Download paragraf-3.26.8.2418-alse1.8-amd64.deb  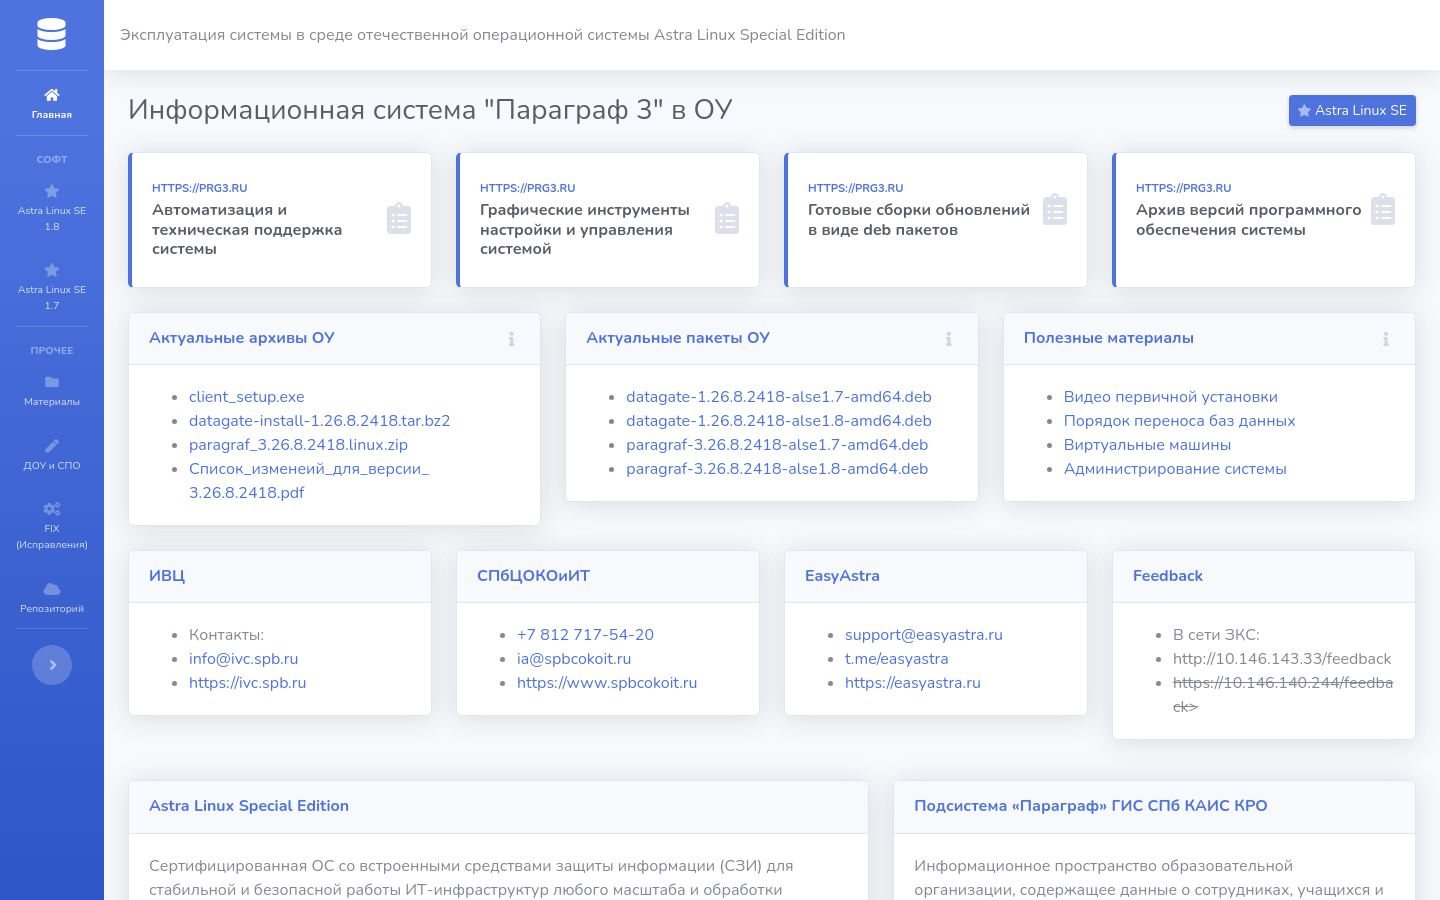click(777, 469)
